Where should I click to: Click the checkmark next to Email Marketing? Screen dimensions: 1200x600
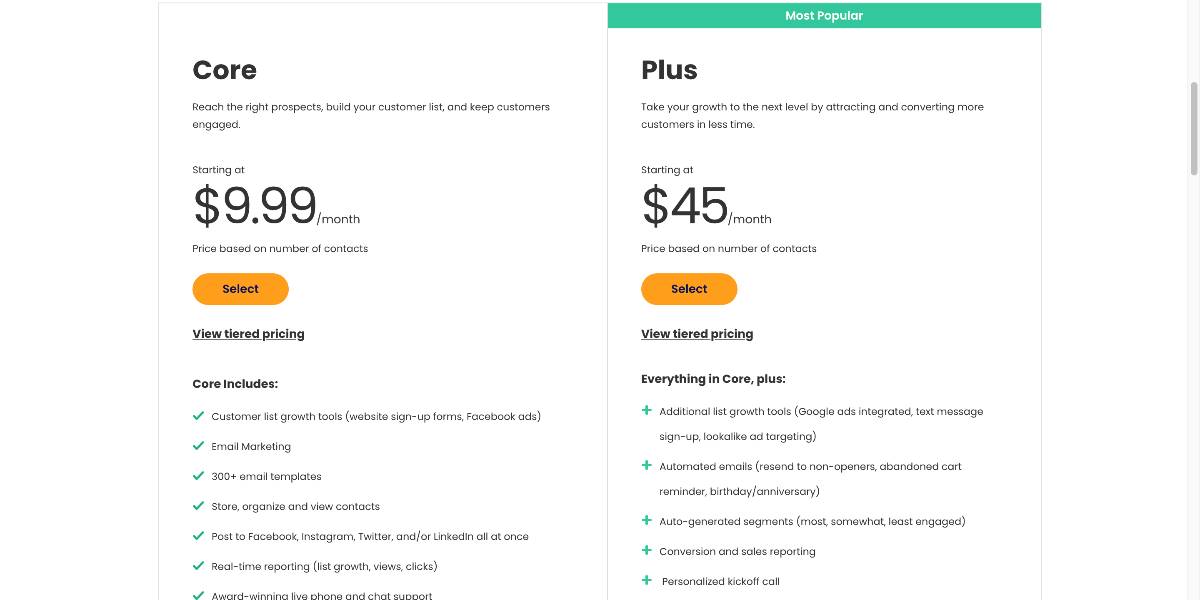pos(198,446)
